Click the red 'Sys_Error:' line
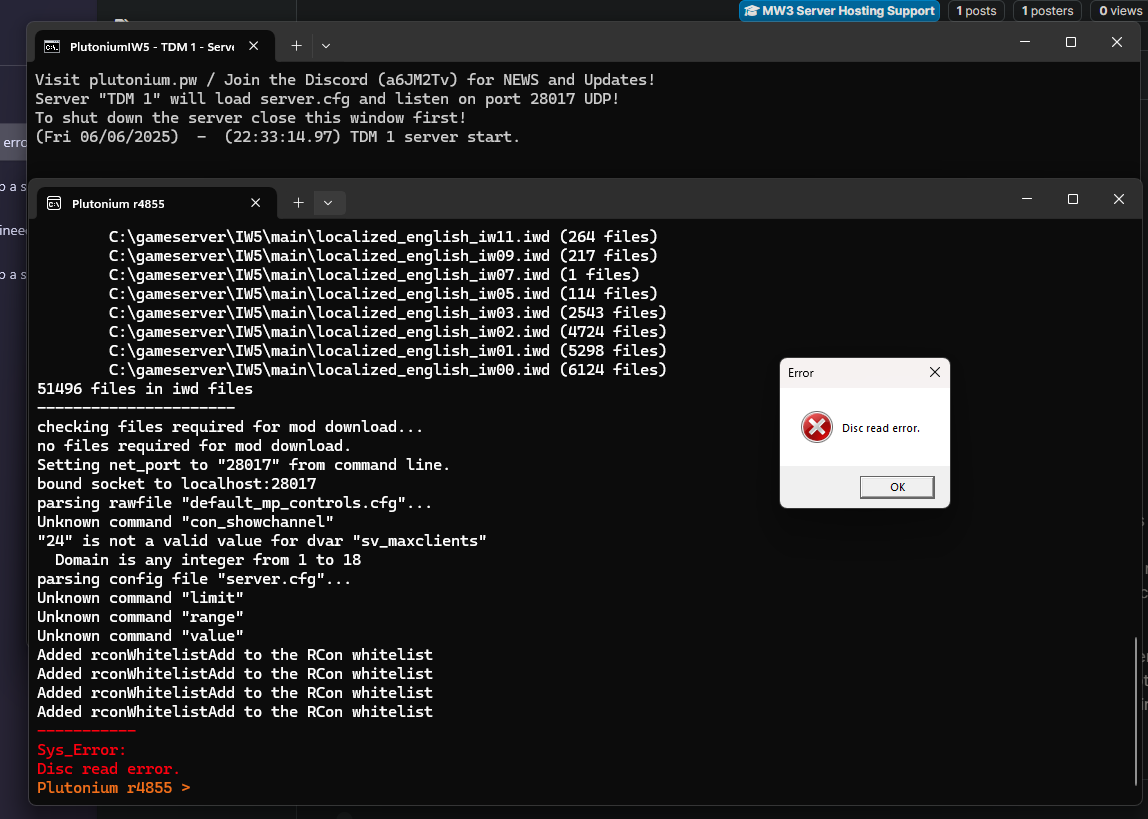The width and height of the screenshot is (1148, 819). click(x=81, y=749)
